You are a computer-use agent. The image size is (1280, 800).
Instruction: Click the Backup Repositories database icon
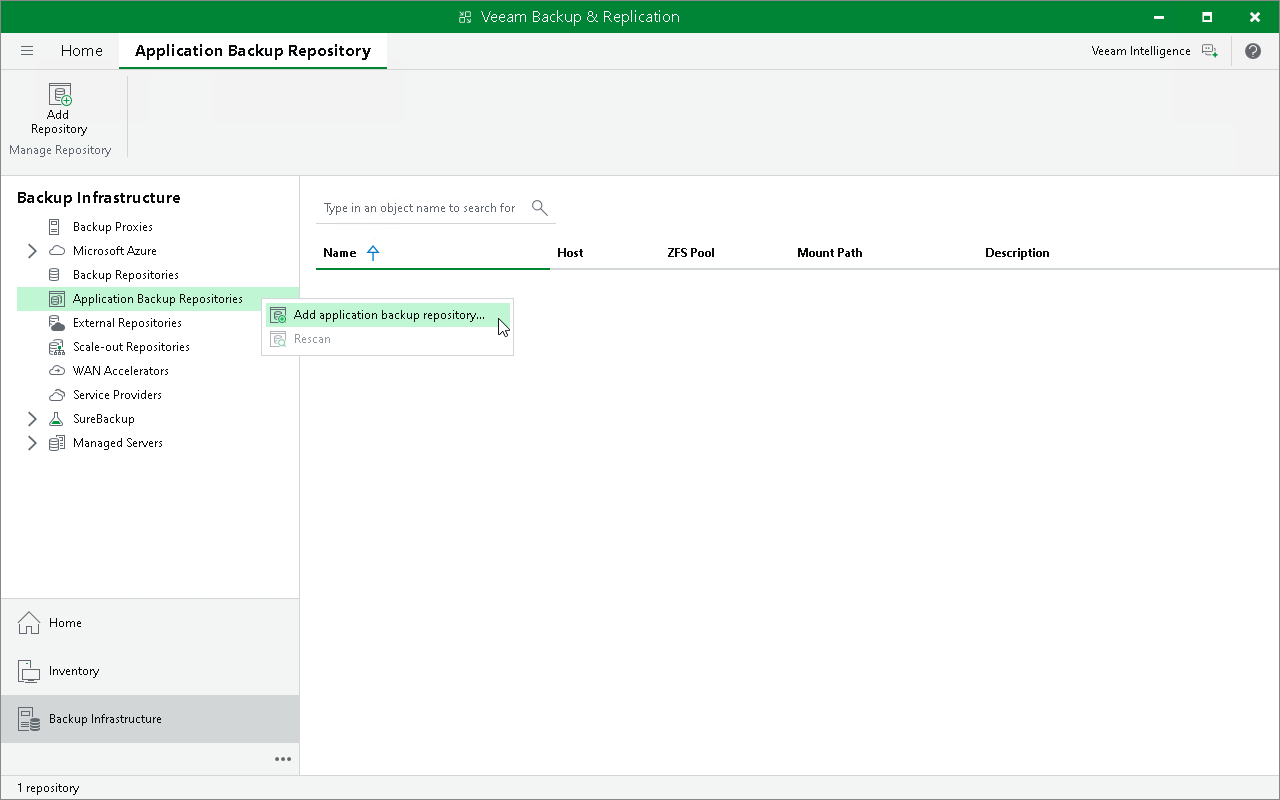click(x=55, y=275)
